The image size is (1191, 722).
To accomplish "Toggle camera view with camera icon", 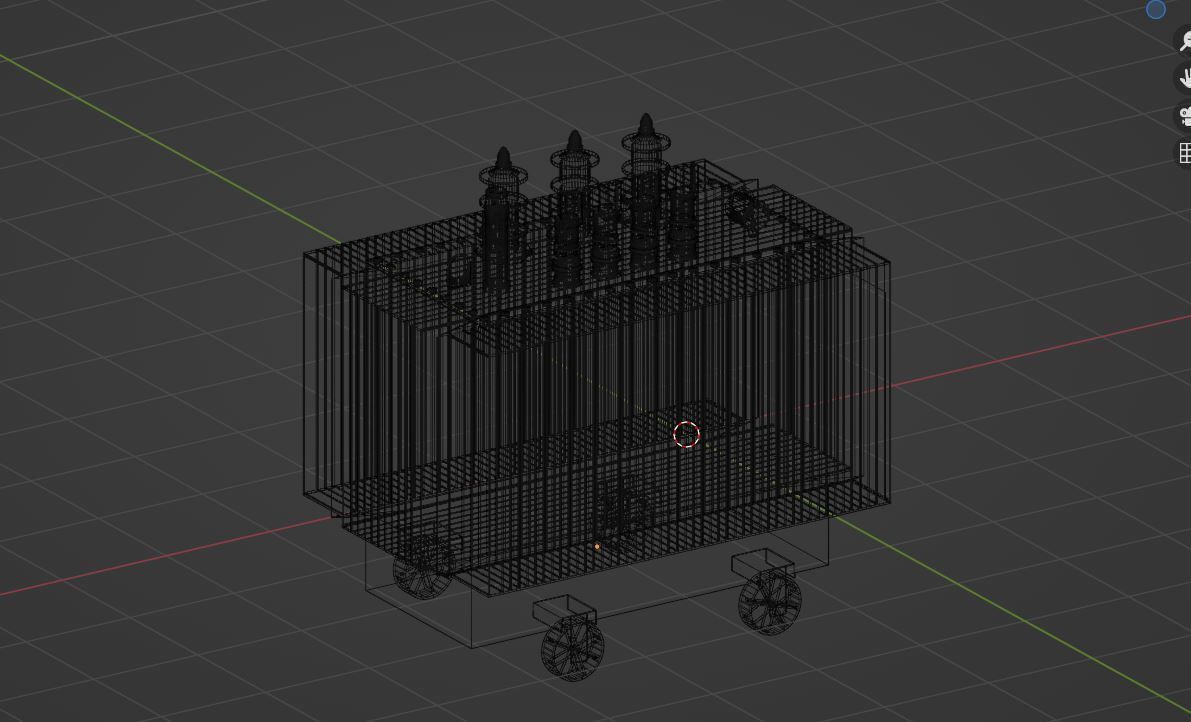I will (1185, 116).
